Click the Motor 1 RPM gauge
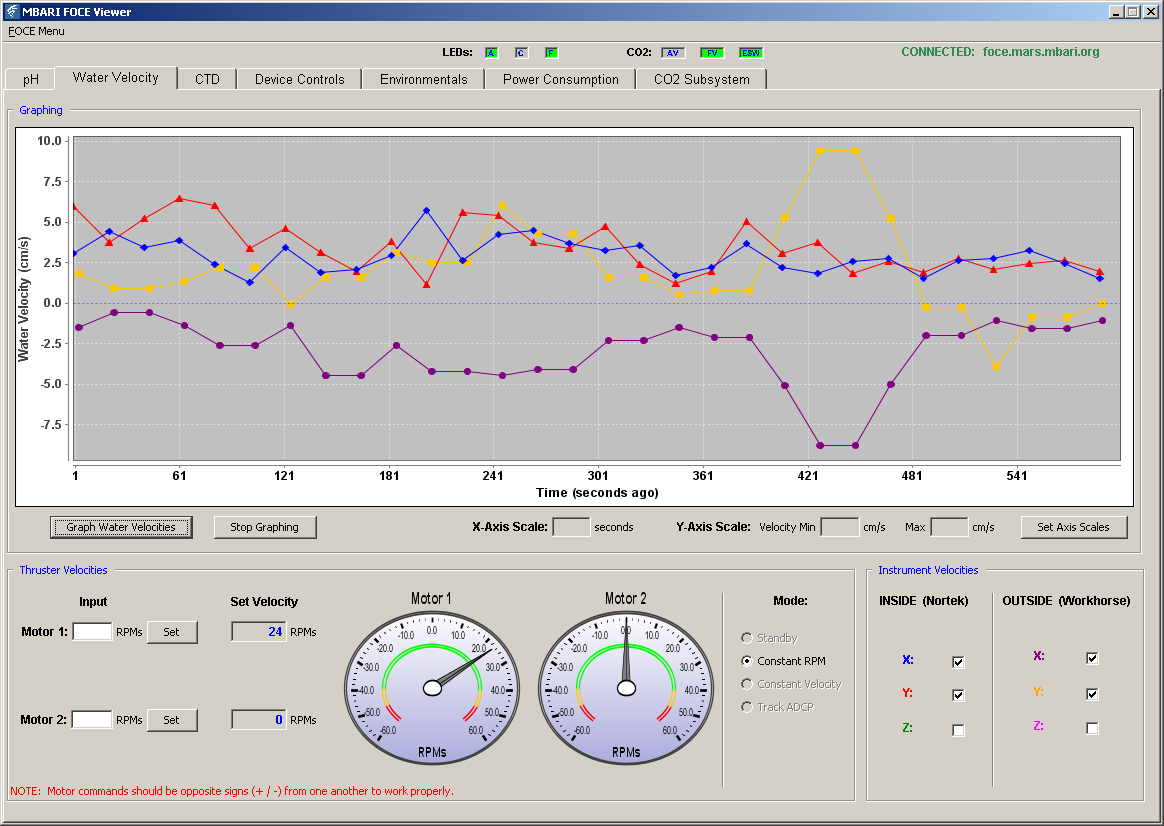This screenshot has width=1164, height=826. point(432,688)
